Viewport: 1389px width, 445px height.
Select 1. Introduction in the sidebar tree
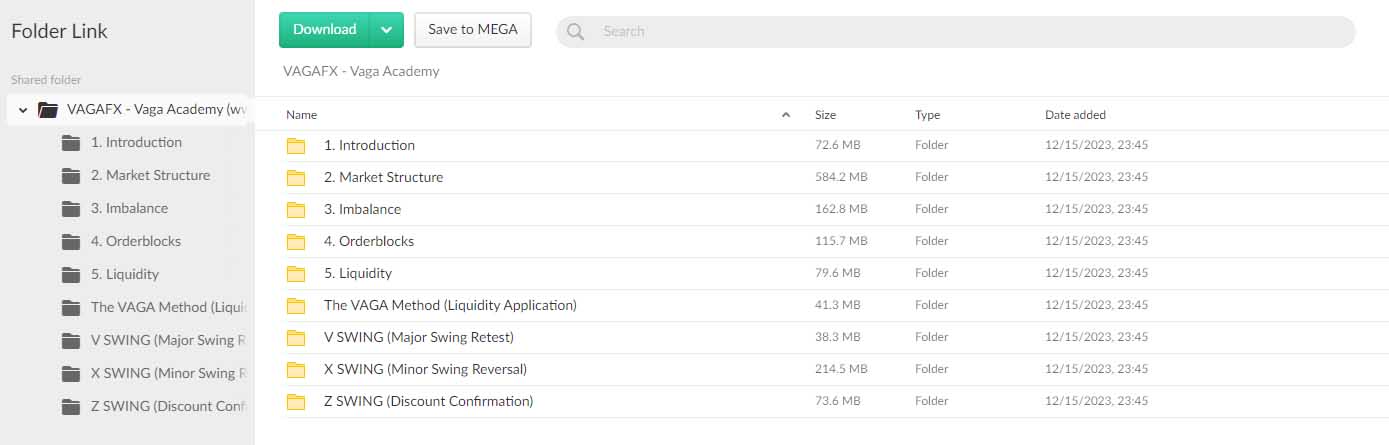click(x=136, y=142)
